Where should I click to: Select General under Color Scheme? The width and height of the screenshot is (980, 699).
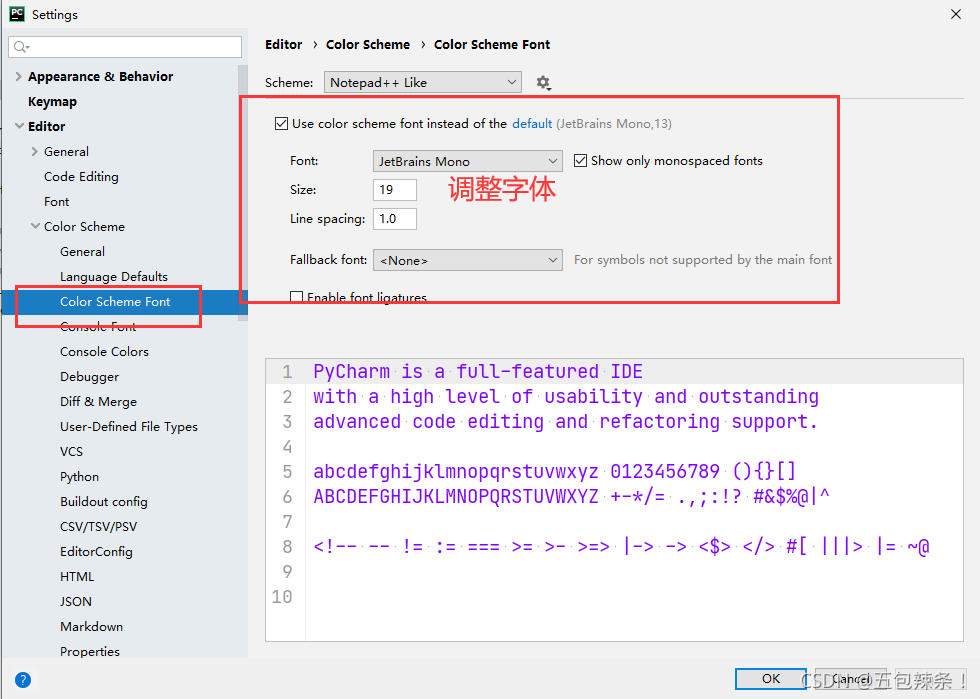[x=82, y=251]
